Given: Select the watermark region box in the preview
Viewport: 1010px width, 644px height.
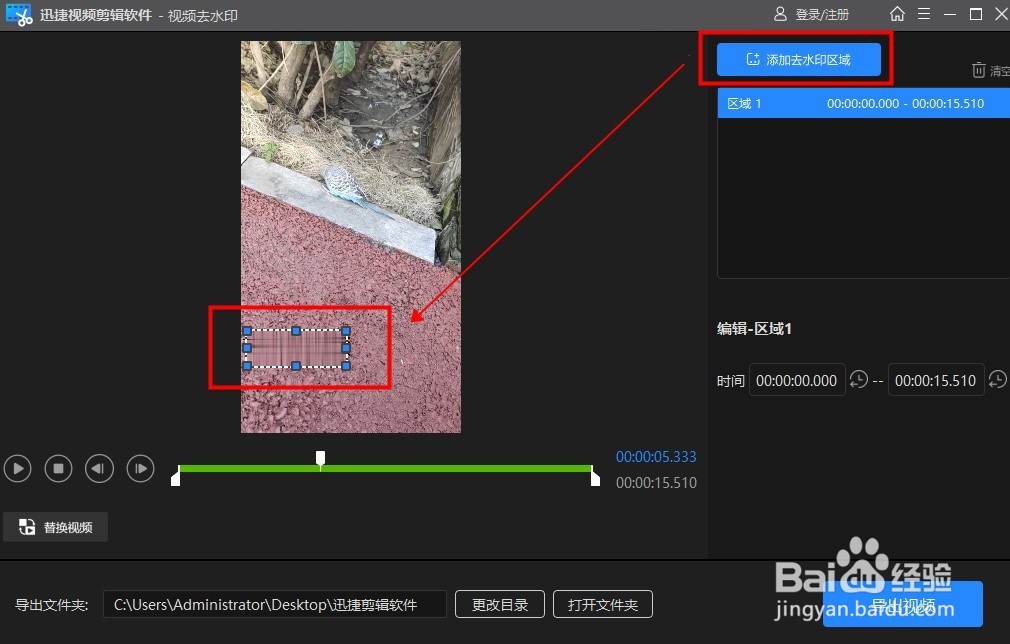Looking at the screenshot, I should tap(297, 348).
